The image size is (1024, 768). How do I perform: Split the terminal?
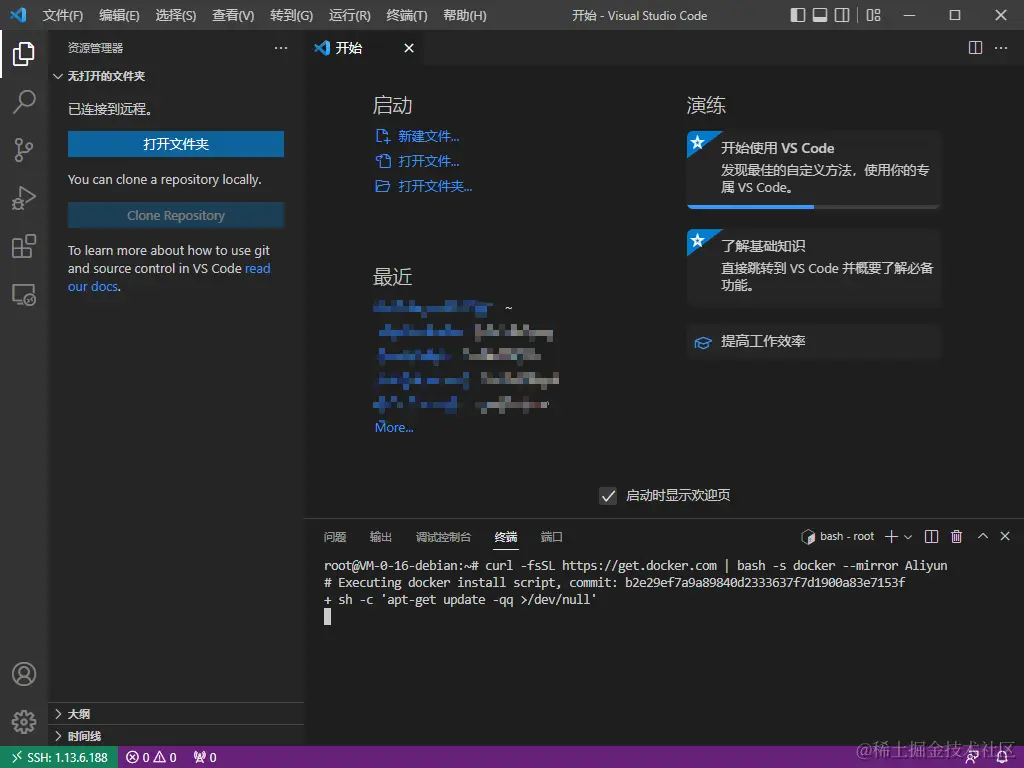pyautogui.click(x=931, y=537)
